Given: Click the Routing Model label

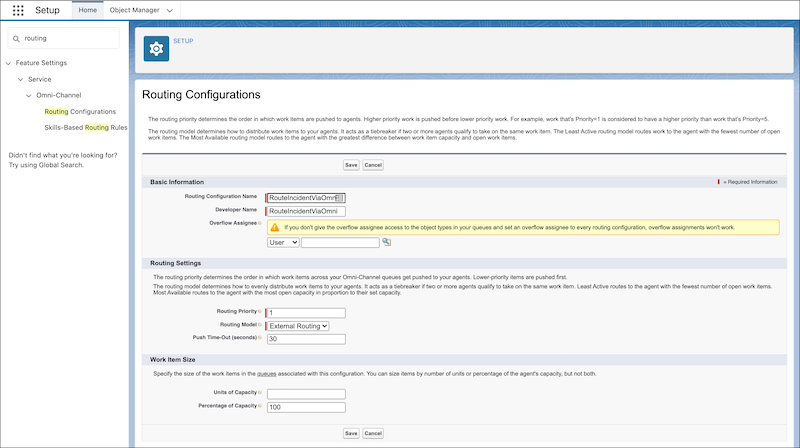Looking at the screenshot, I should pyautogui.click(x=238, y=325).
